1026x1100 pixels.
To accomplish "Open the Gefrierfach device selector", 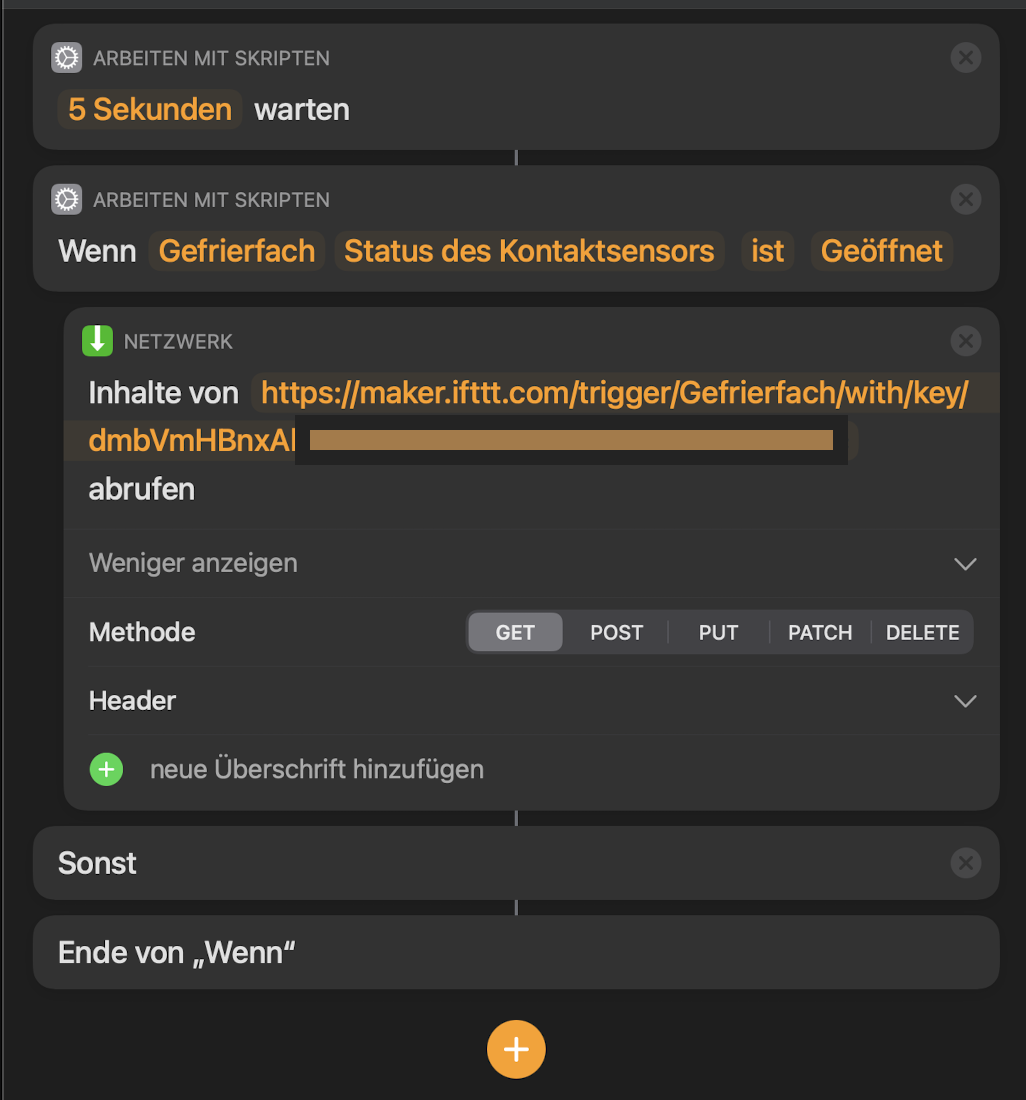I will tap(237, 251).
